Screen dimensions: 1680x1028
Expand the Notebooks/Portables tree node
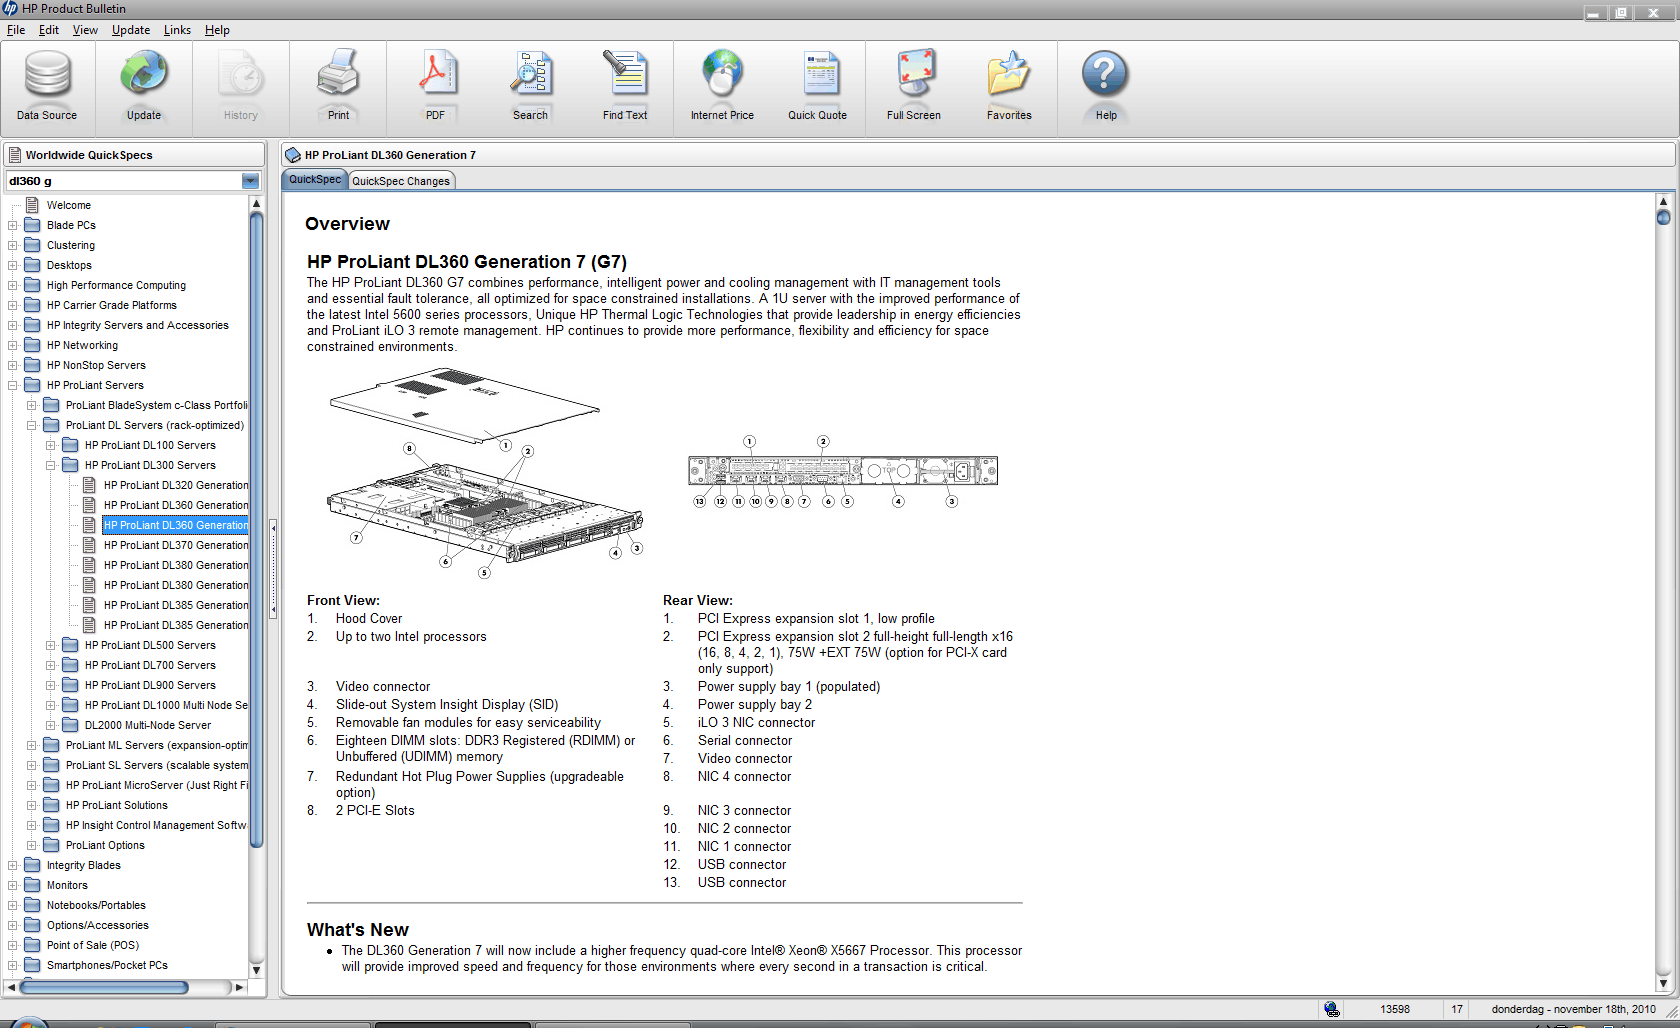pyautogui.click(x=12, y=905)
